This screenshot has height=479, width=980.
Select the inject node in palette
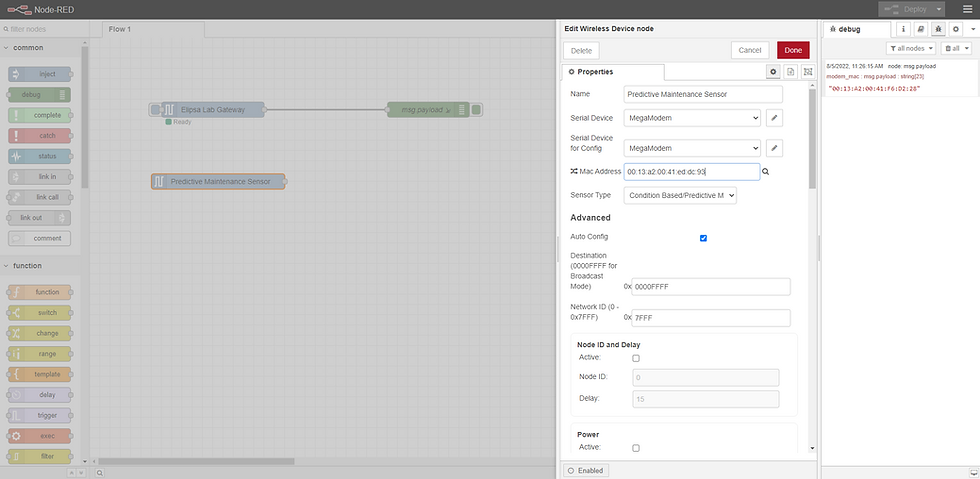click(39, 74)
